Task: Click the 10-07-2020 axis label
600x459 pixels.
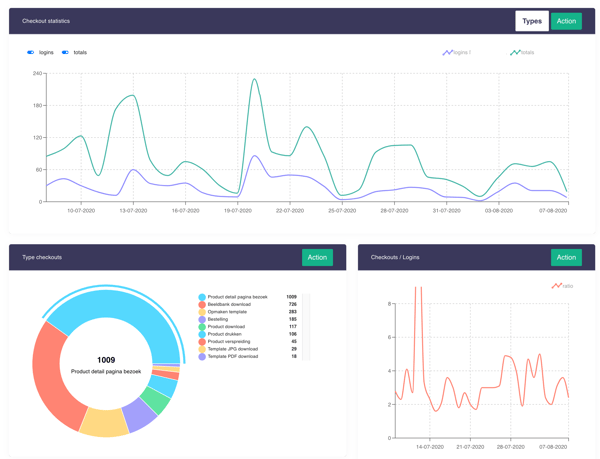Action: click(81, 211)
